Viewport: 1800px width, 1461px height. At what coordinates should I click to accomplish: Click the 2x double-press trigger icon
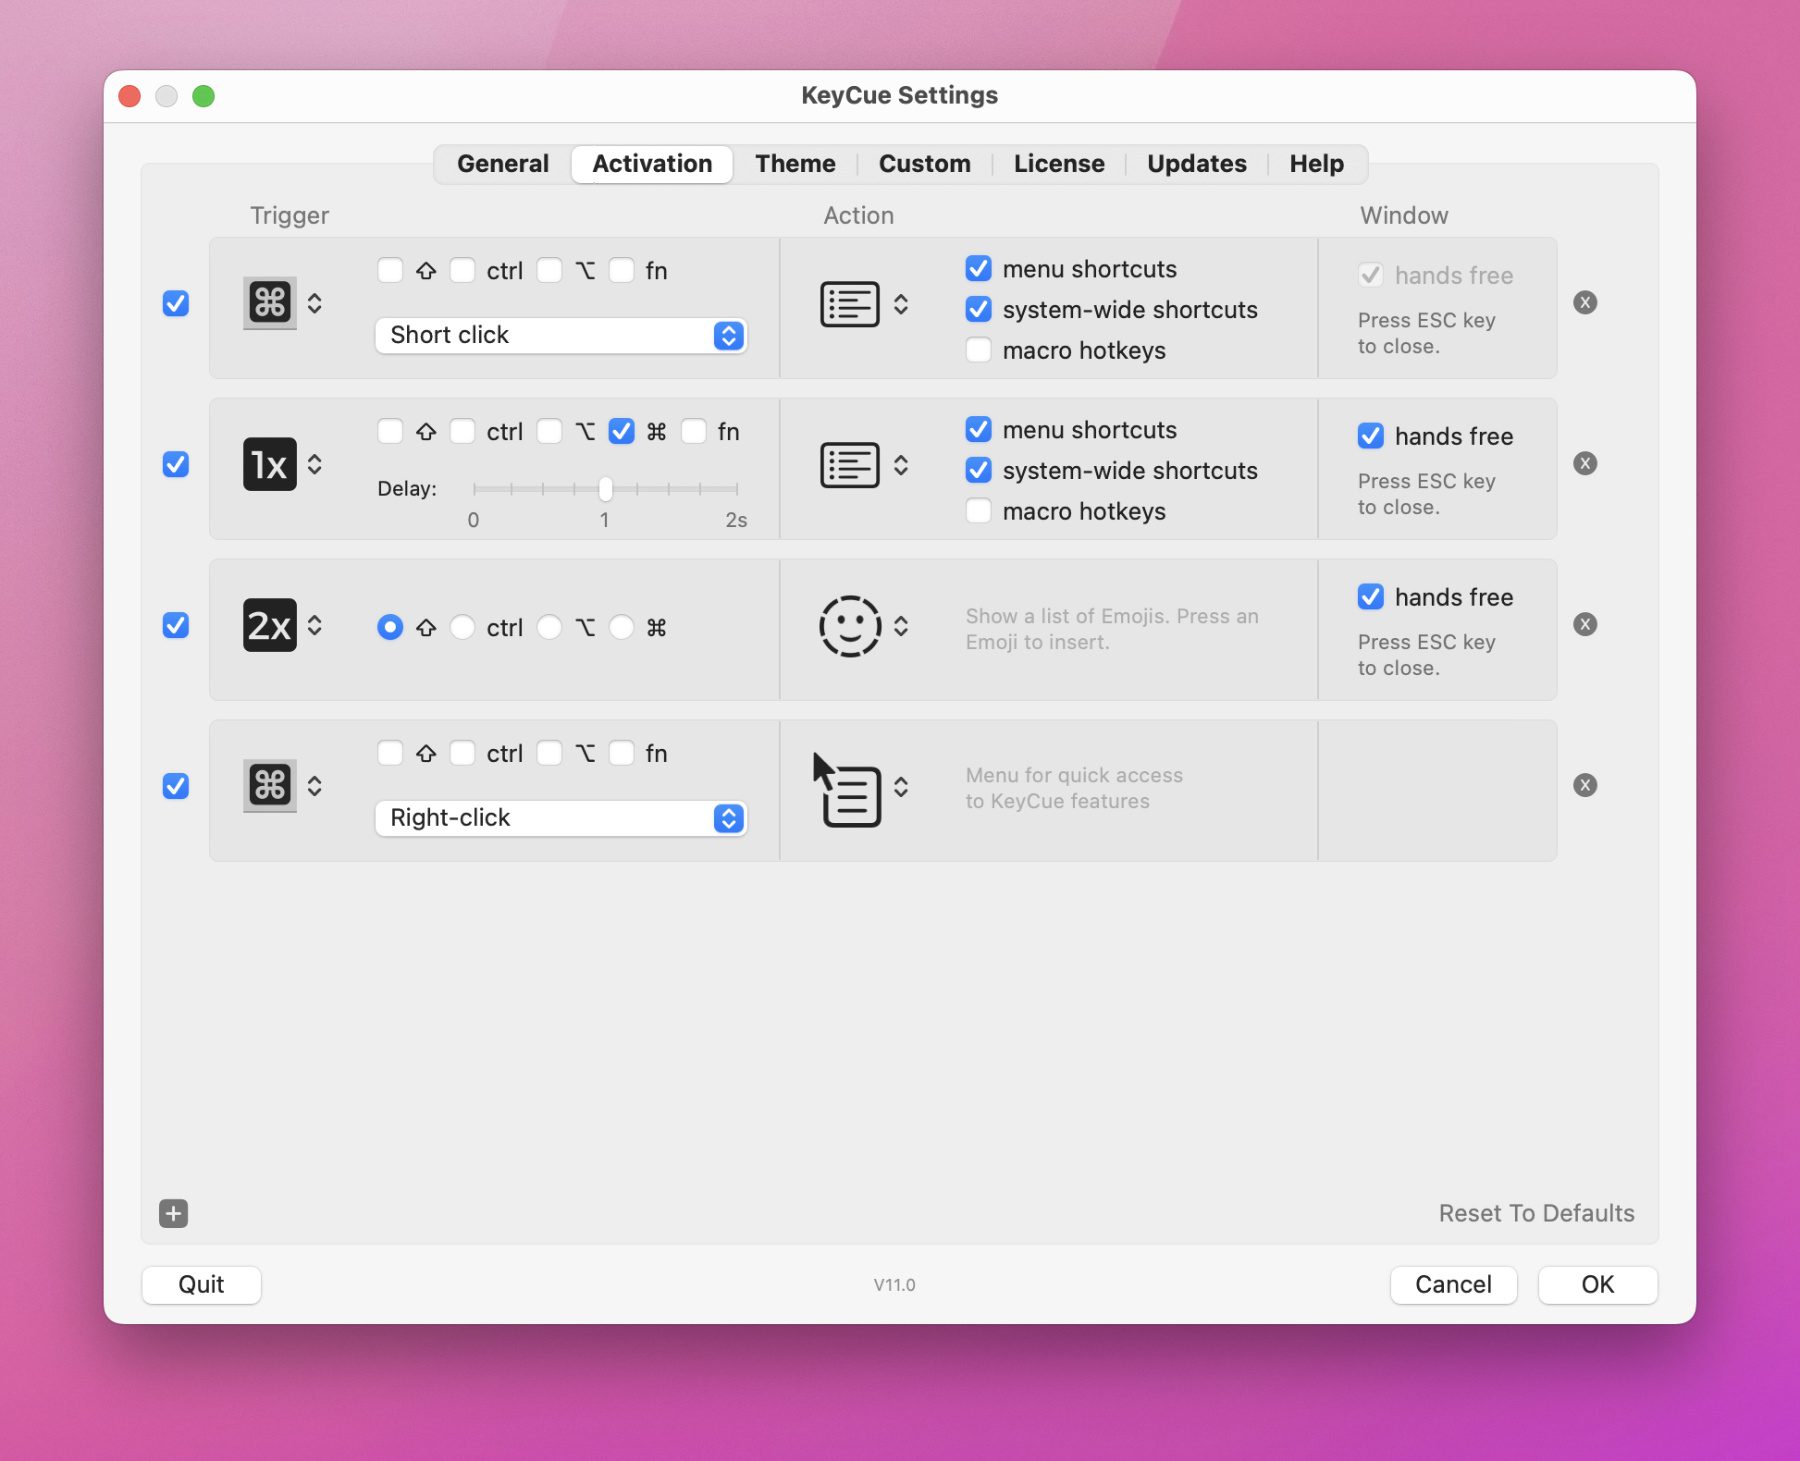tap(269, 625)
